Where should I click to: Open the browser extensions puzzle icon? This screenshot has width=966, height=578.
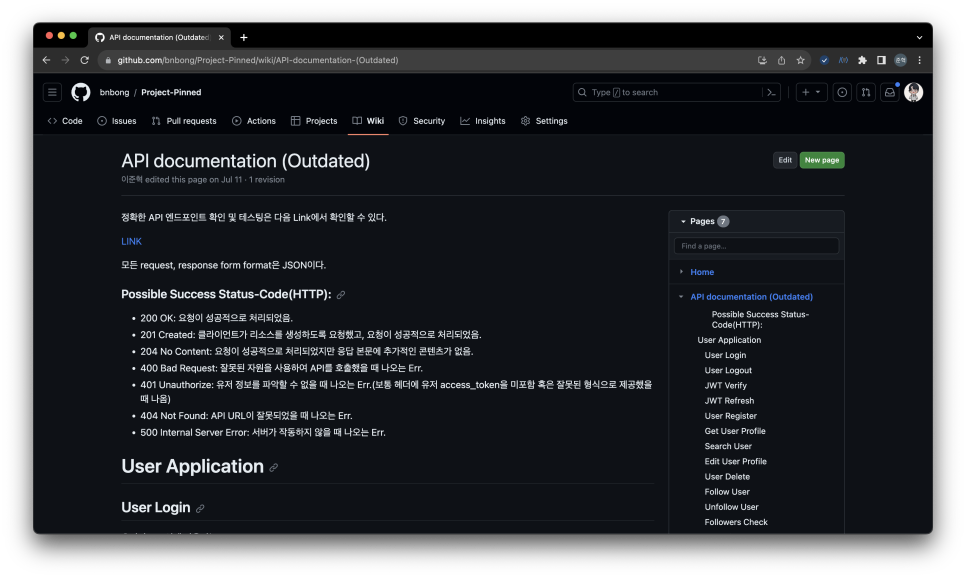pos(862,60)
